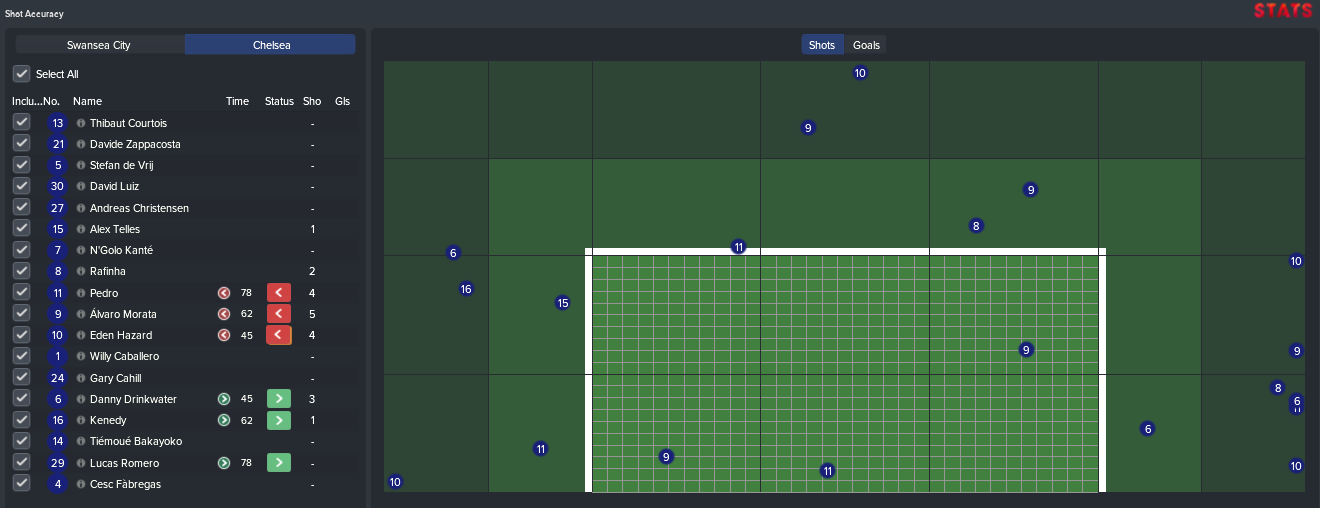Sort players by the Time column
This screenshot has width=1320, height=508.
[237, 101]
